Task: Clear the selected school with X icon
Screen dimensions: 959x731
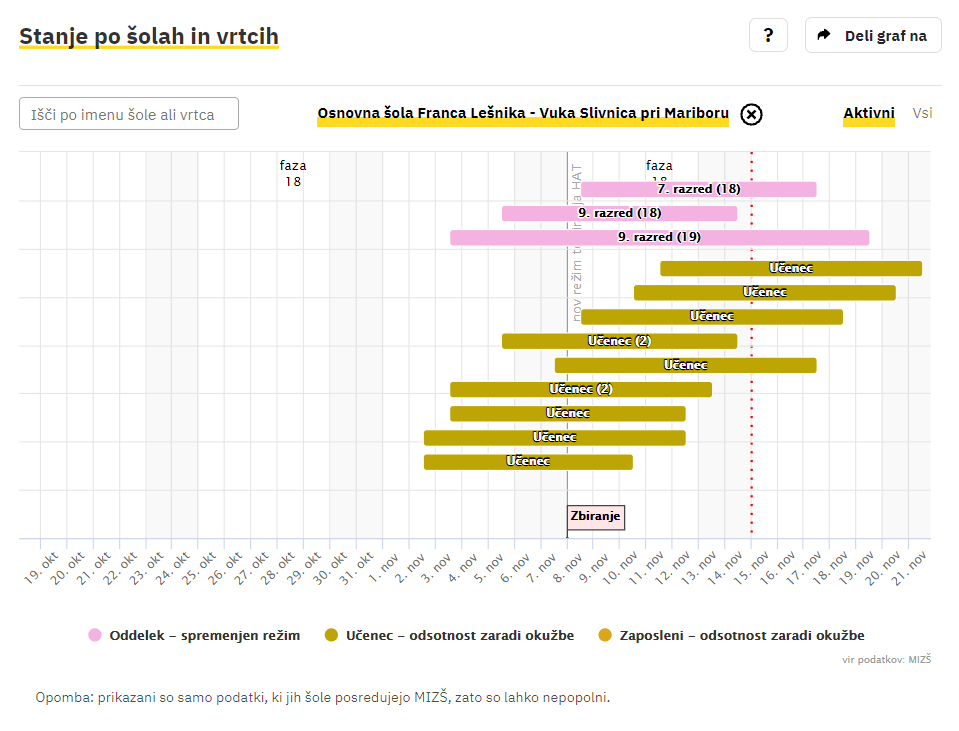Action: (x=751, y=114)
